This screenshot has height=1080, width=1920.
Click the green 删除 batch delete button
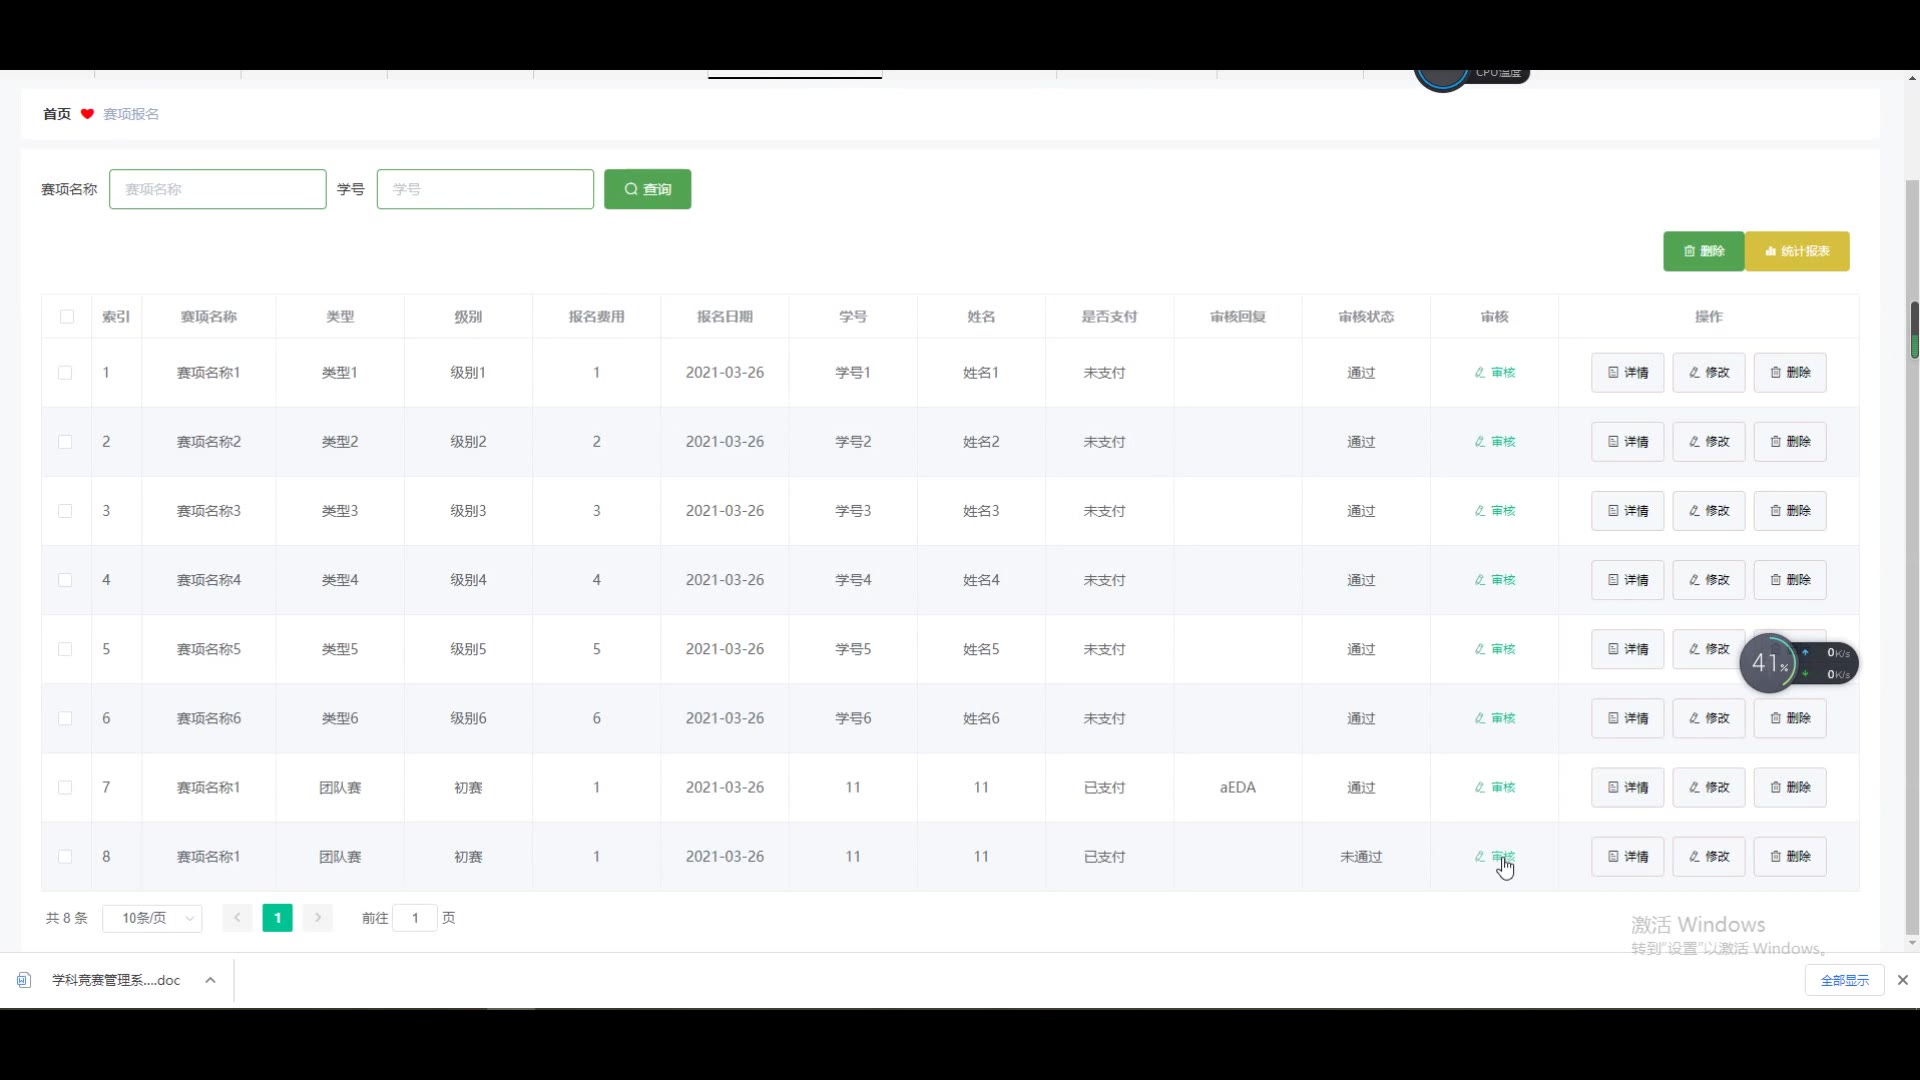click(x=1703, y=251)
